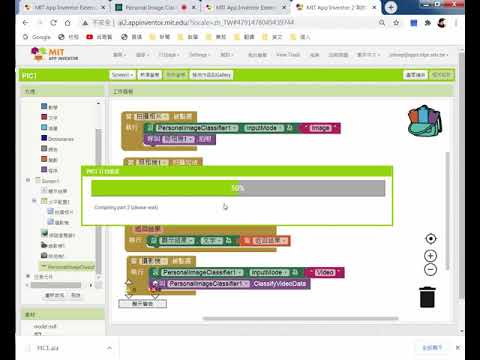Go back with the browser back arrow
This screenshot has width=480, height=360.
click(x=25, y=23)
